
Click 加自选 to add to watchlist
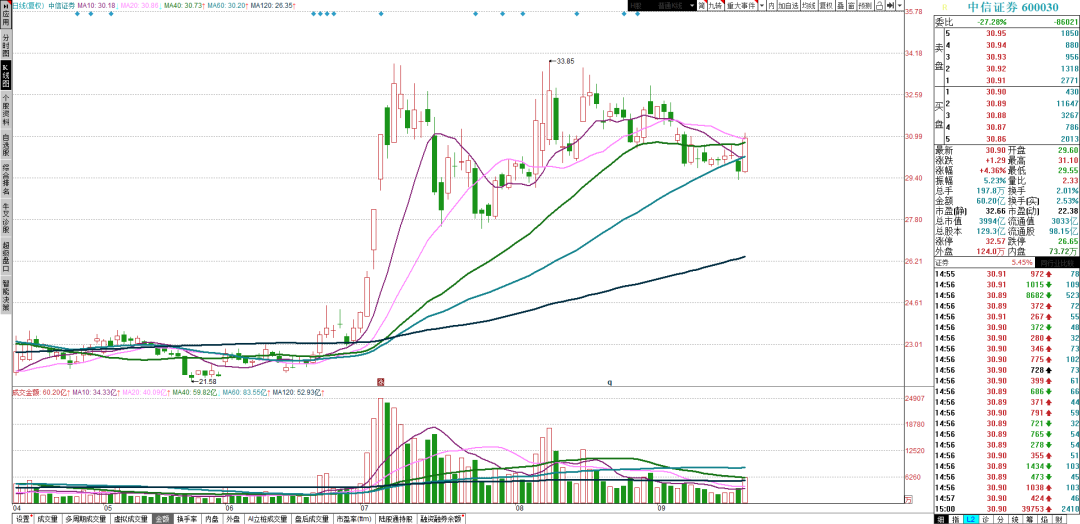[788, 5]
